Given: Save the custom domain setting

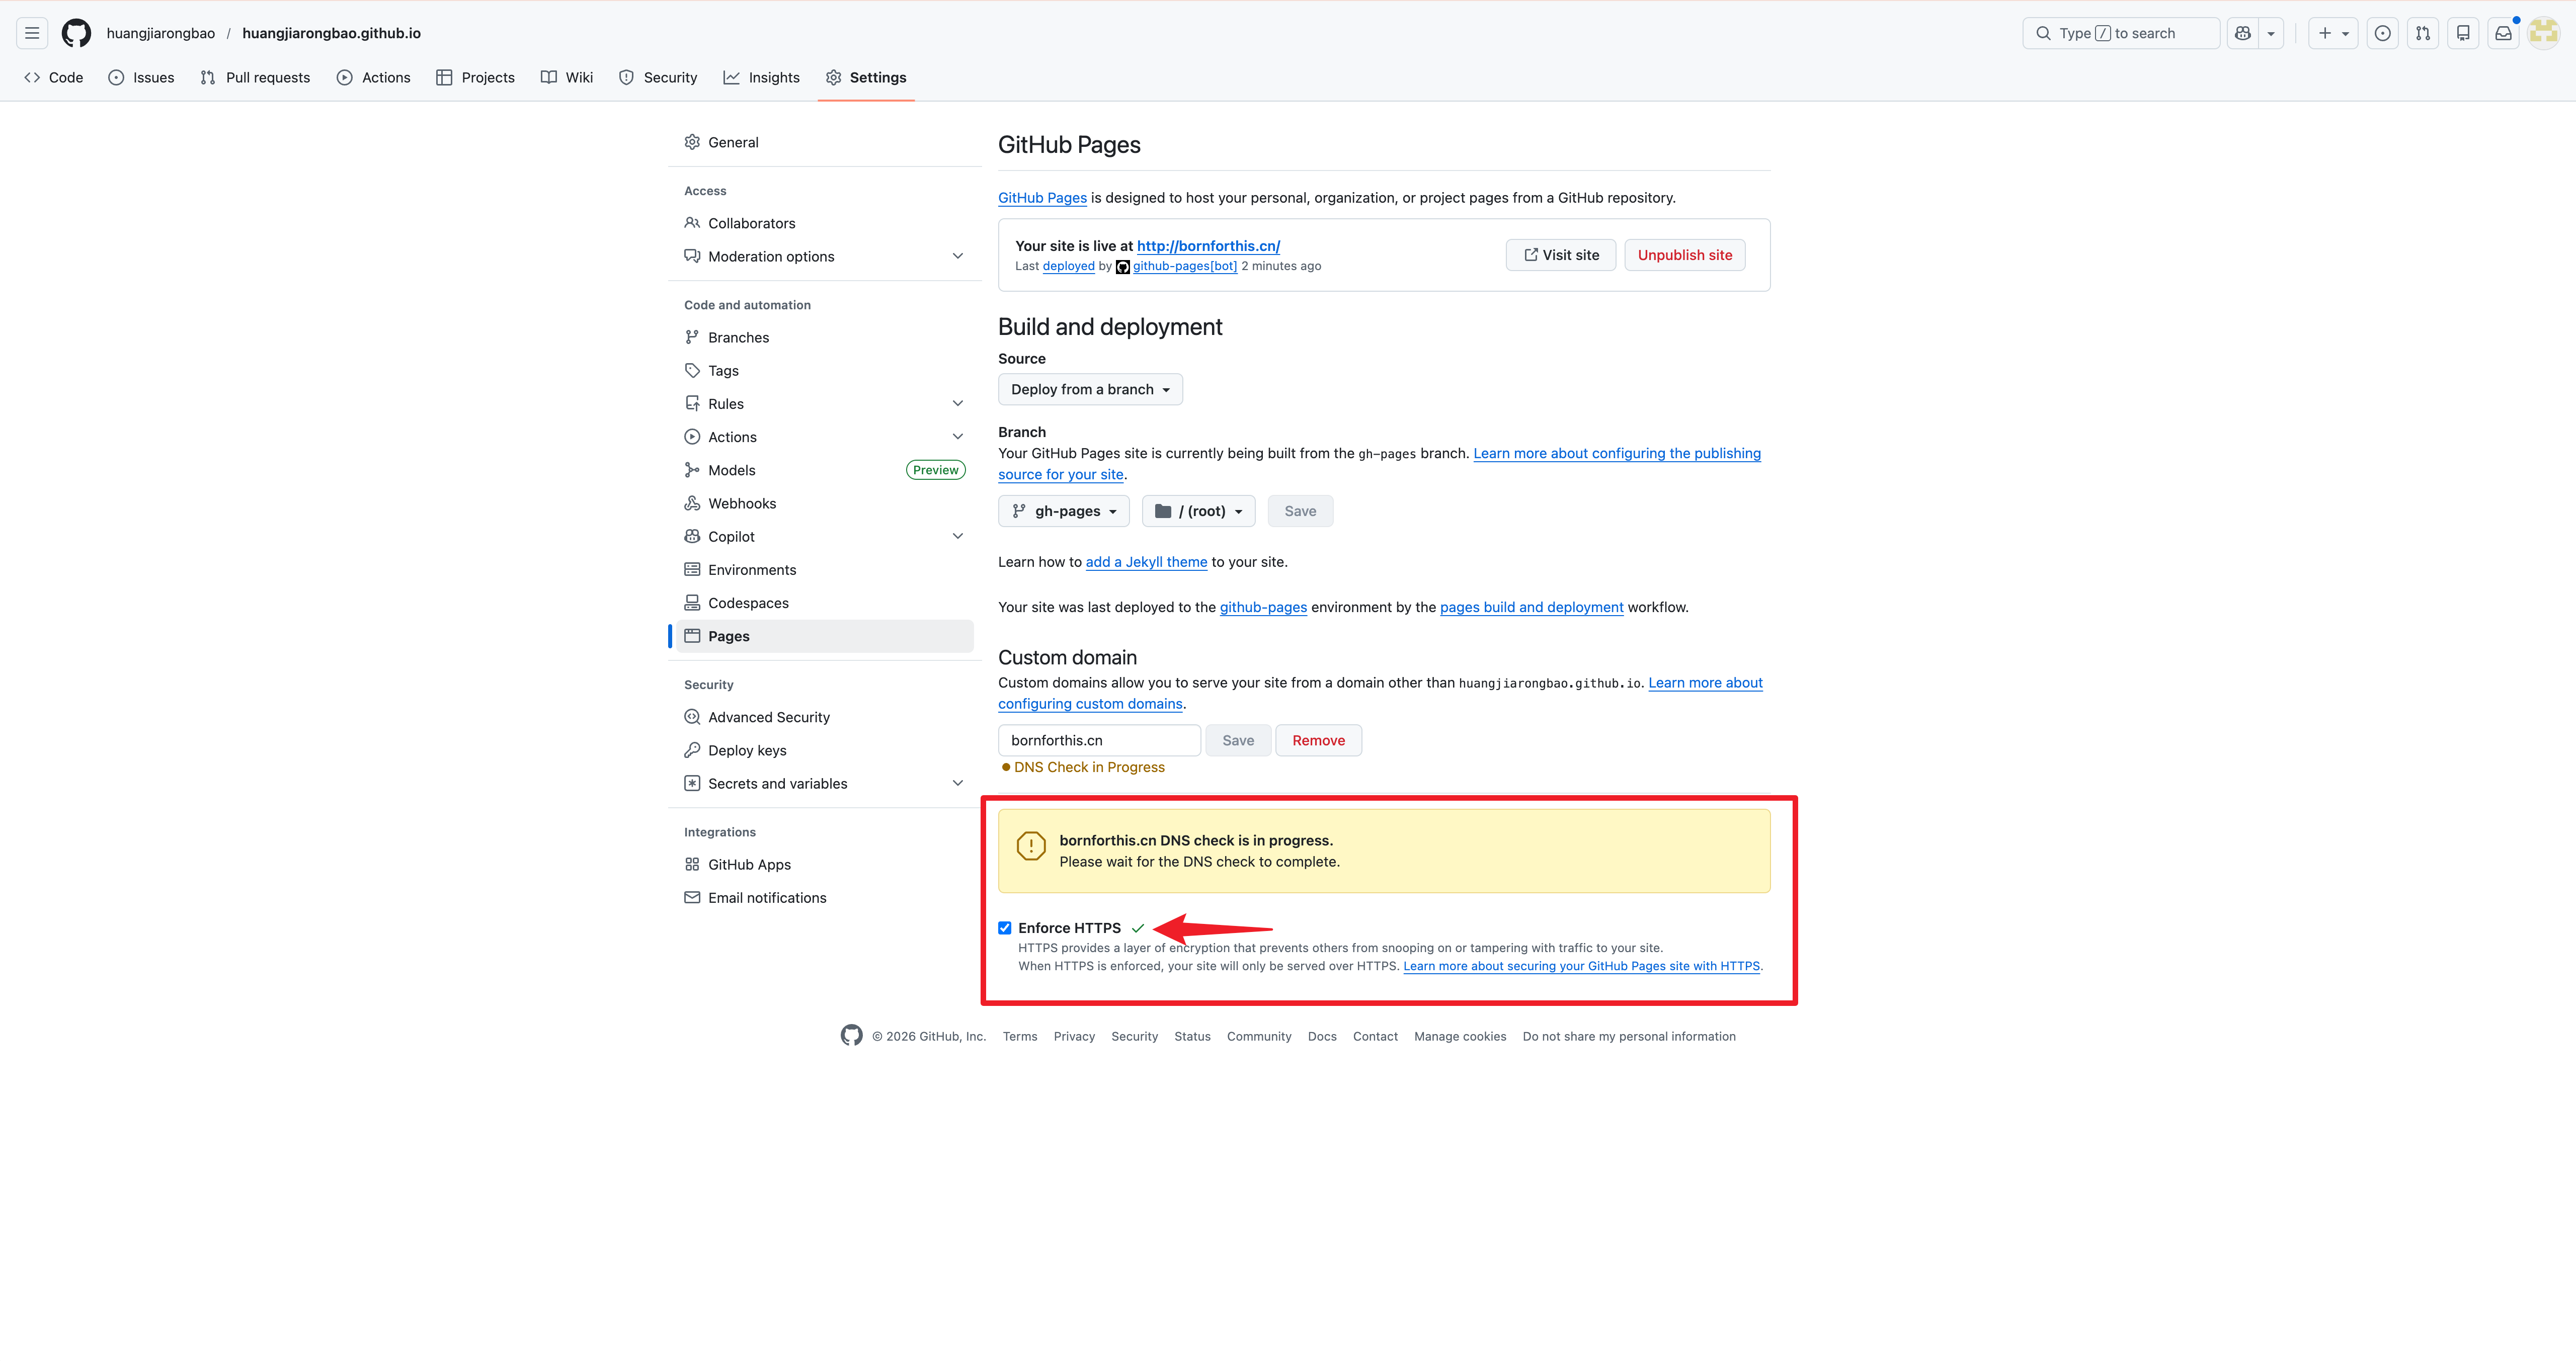Looking at the screenshot, I should click(x=1238, y=740).
